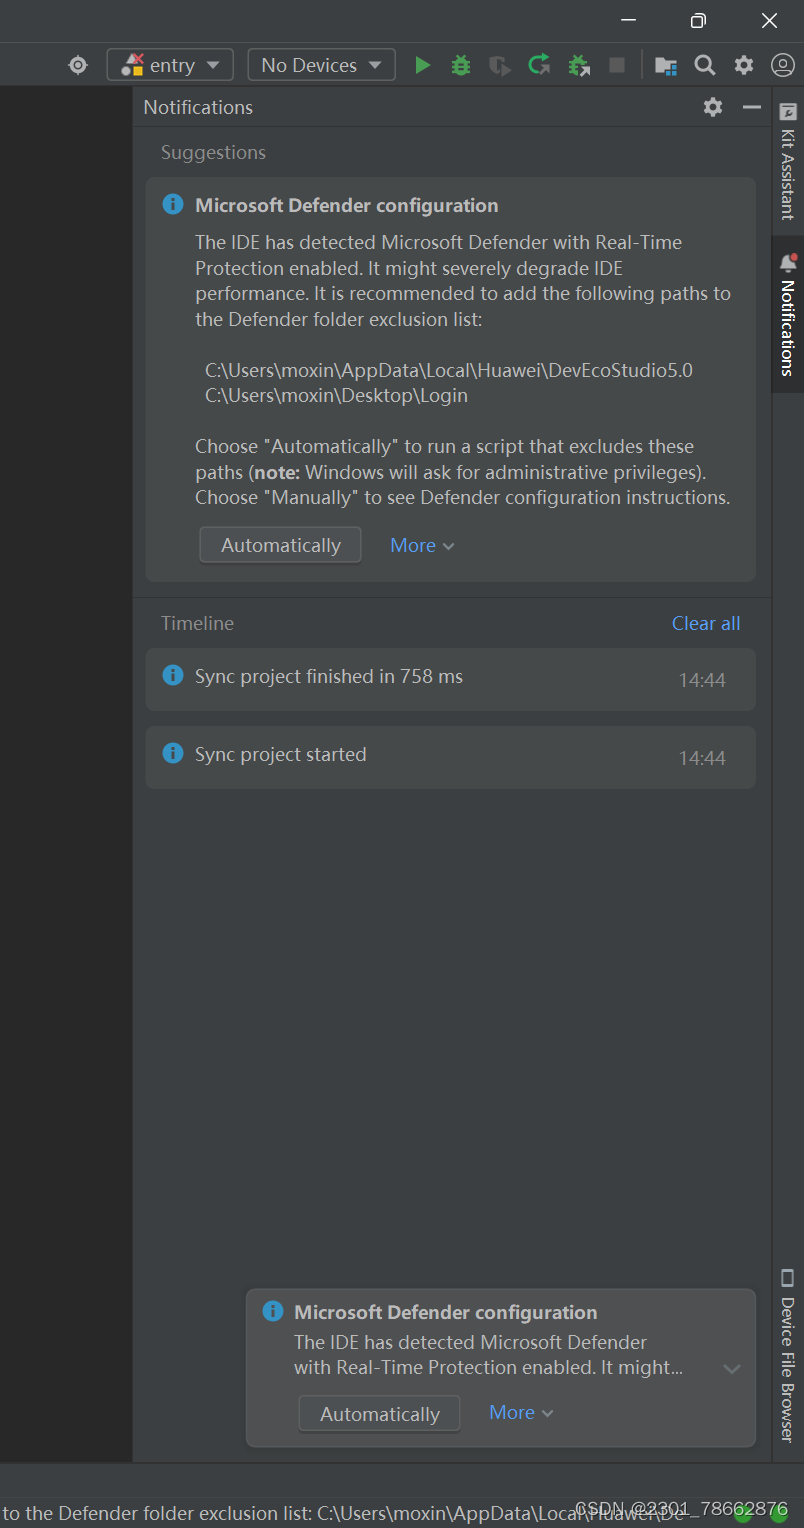Click the Timeline section label
The width and height of the screenshot is (804, 1528).
(197, 623)
